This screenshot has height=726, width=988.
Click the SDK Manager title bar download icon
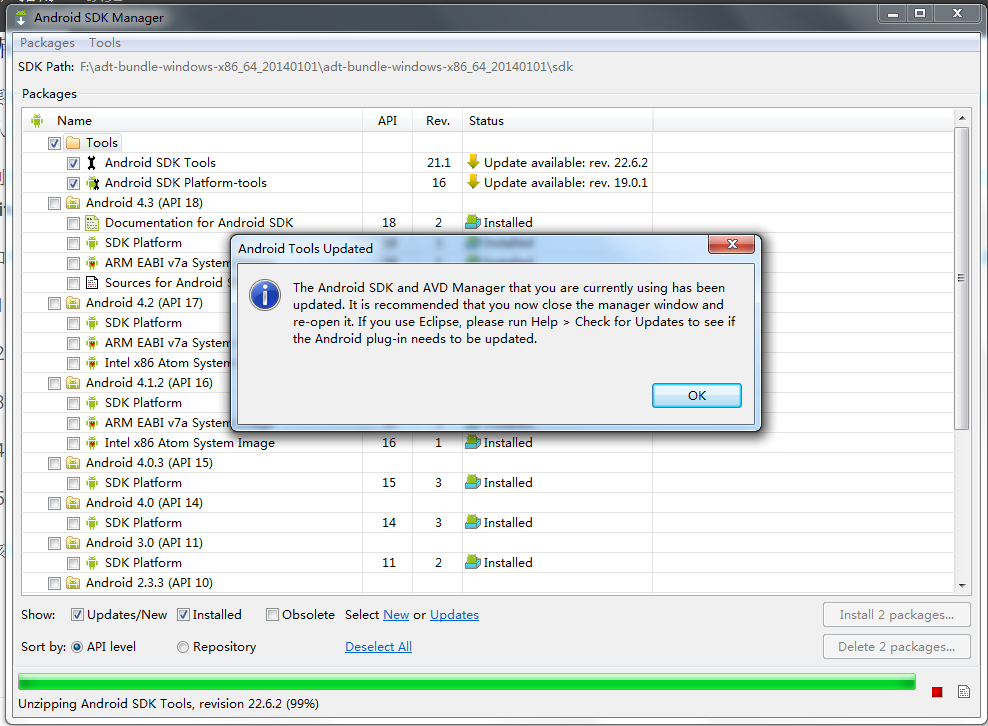21,18
